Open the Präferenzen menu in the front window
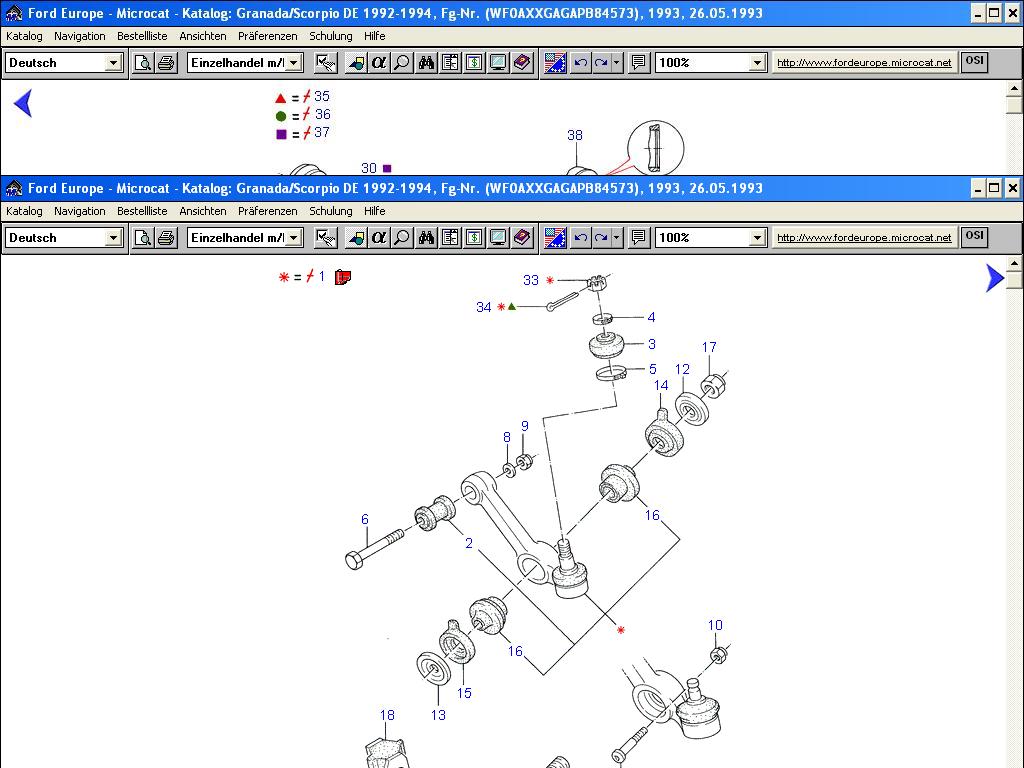 pyautogui.click(x=268, y=211)
